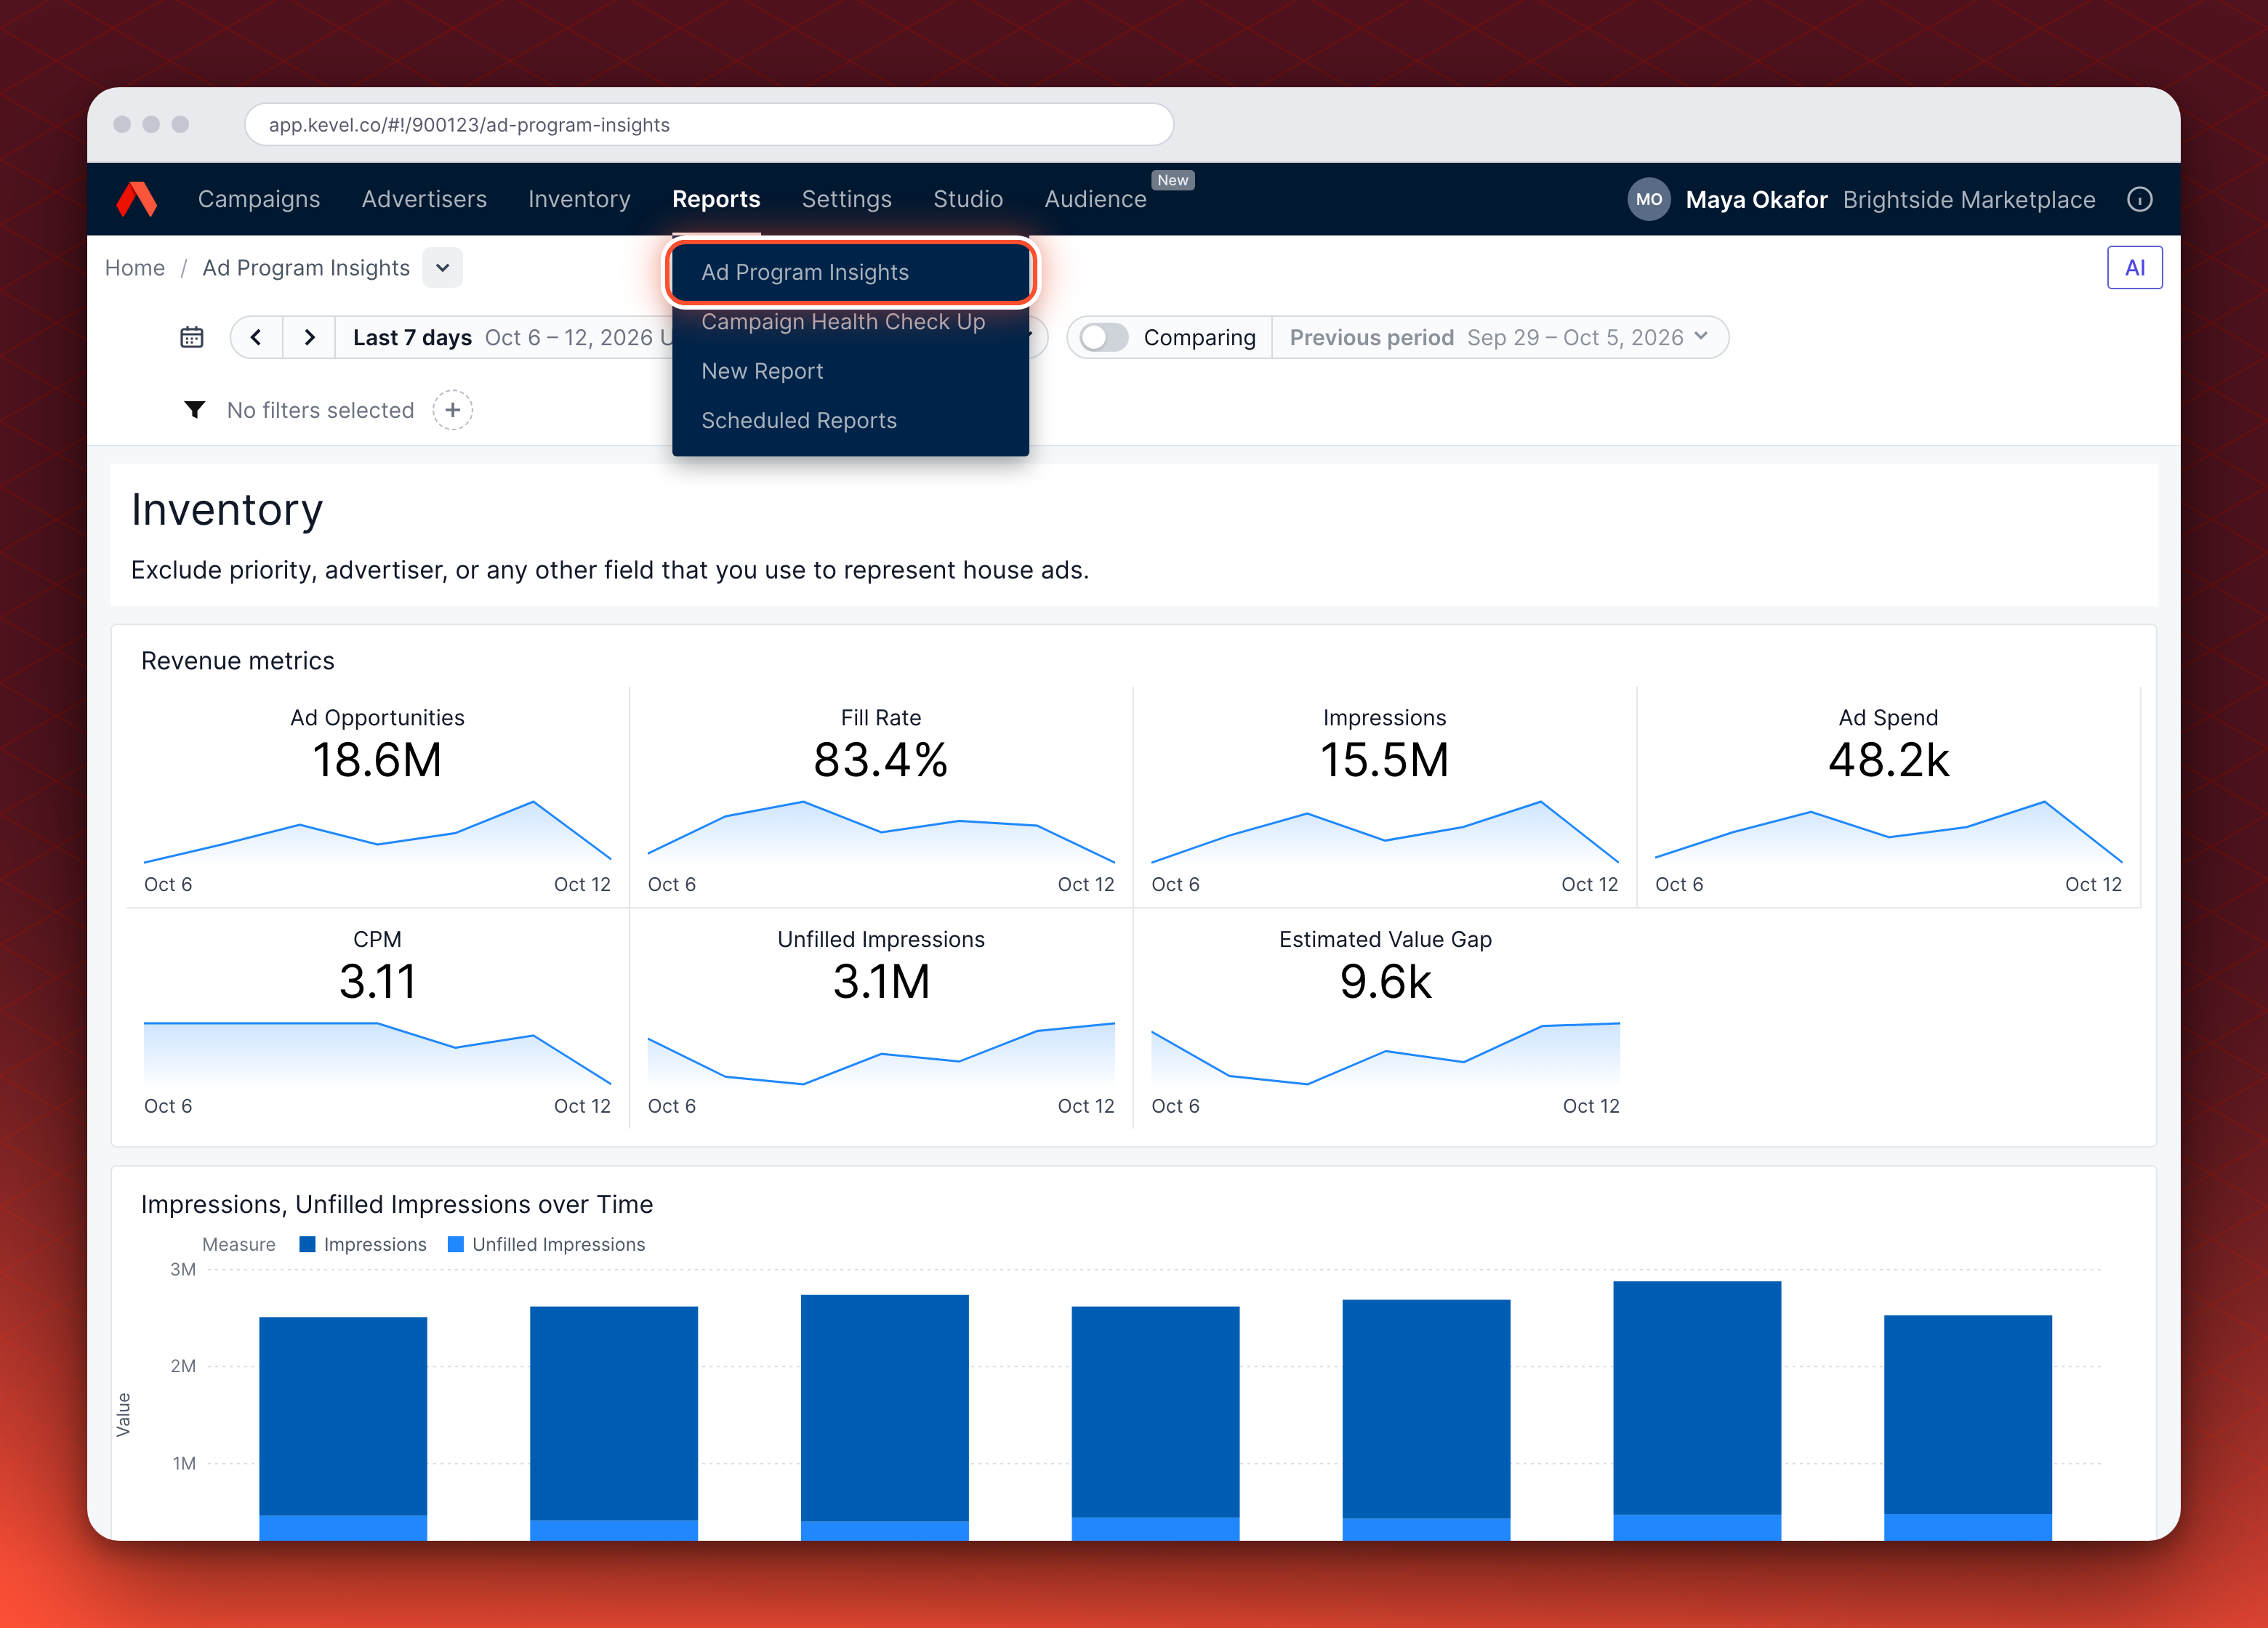The width and height of the screenshot is (2268, 1628).
Task: Click the filter funnel icon
Action: [195, 410]
